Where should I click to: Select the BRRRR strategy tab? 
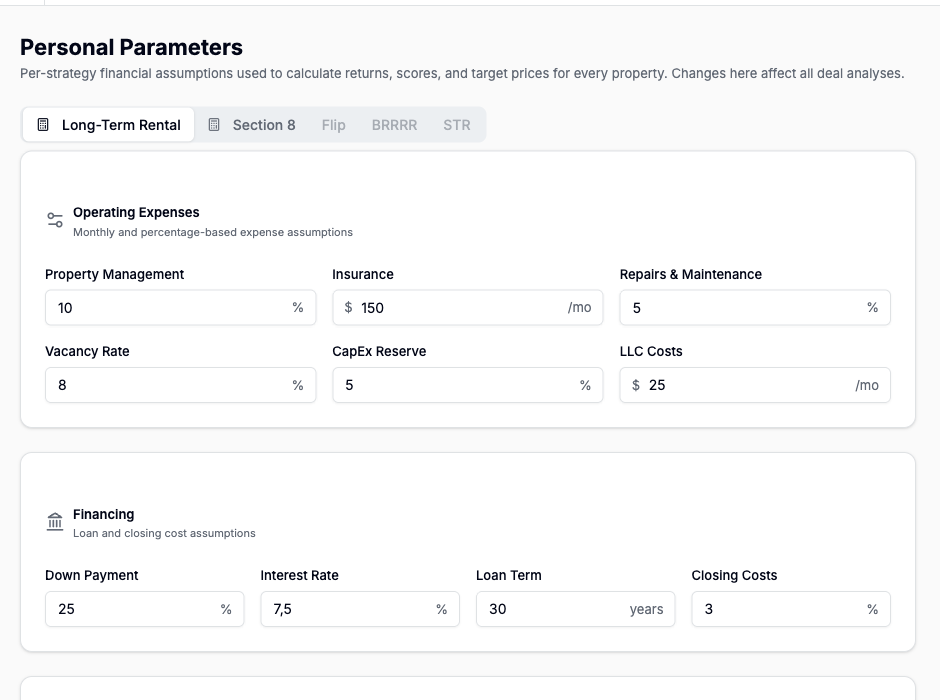pos(394,124)
